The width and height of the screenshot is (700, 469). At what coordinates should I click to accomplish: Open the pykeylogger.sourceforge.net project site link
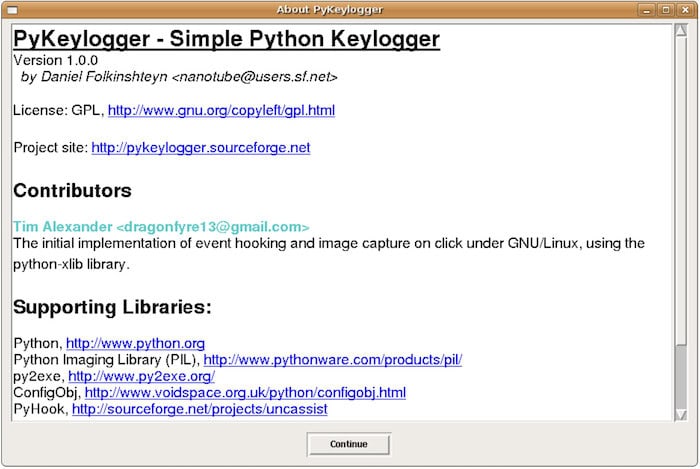point(201,148)
